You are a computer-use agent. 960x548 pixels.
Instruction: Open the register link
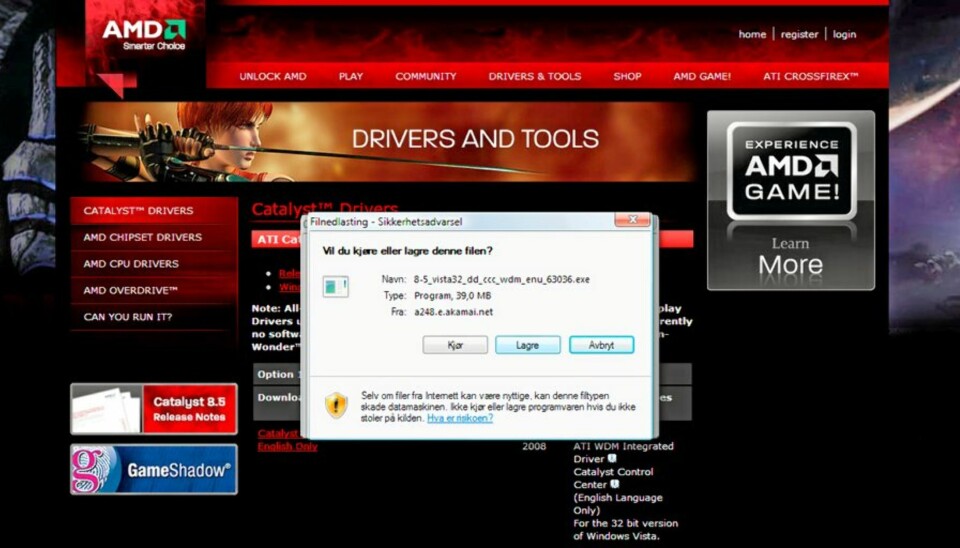point(799,35)
